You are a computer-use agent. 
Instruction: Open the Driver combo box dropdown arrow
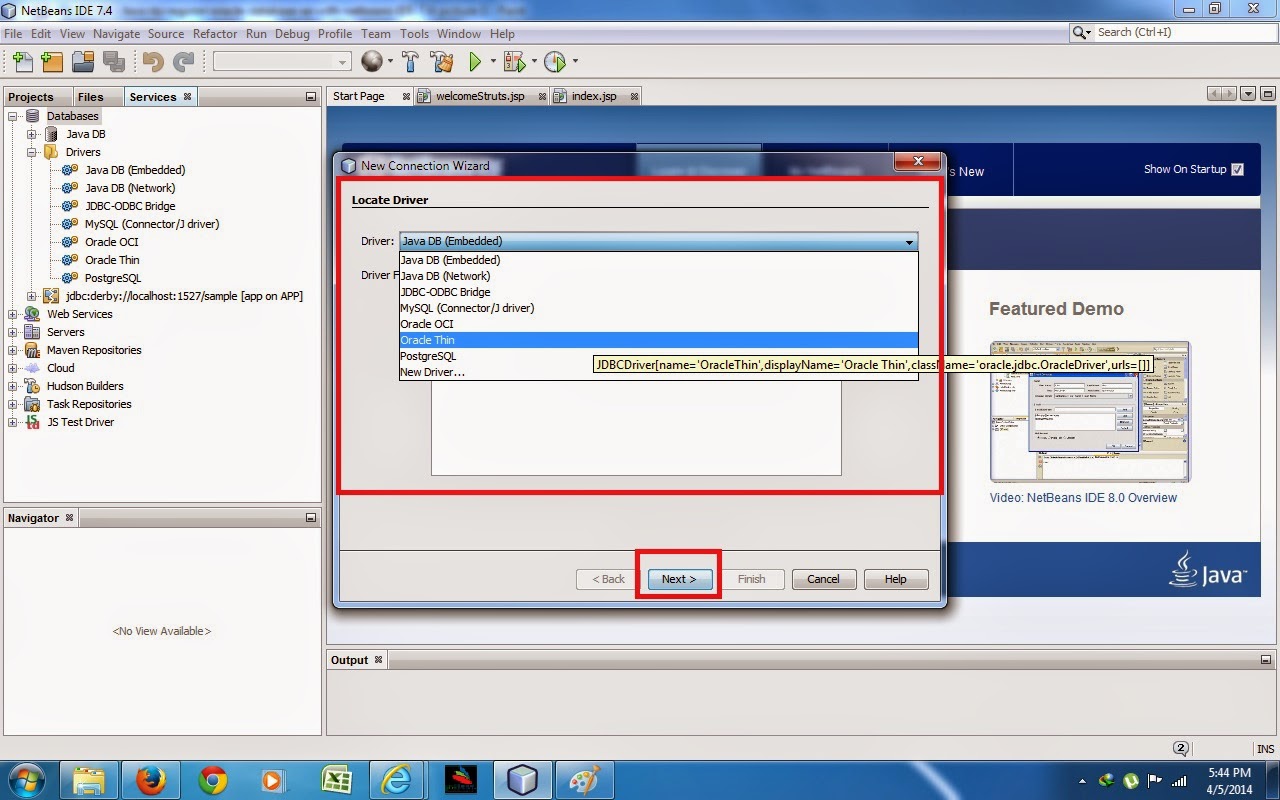(909, 242)
